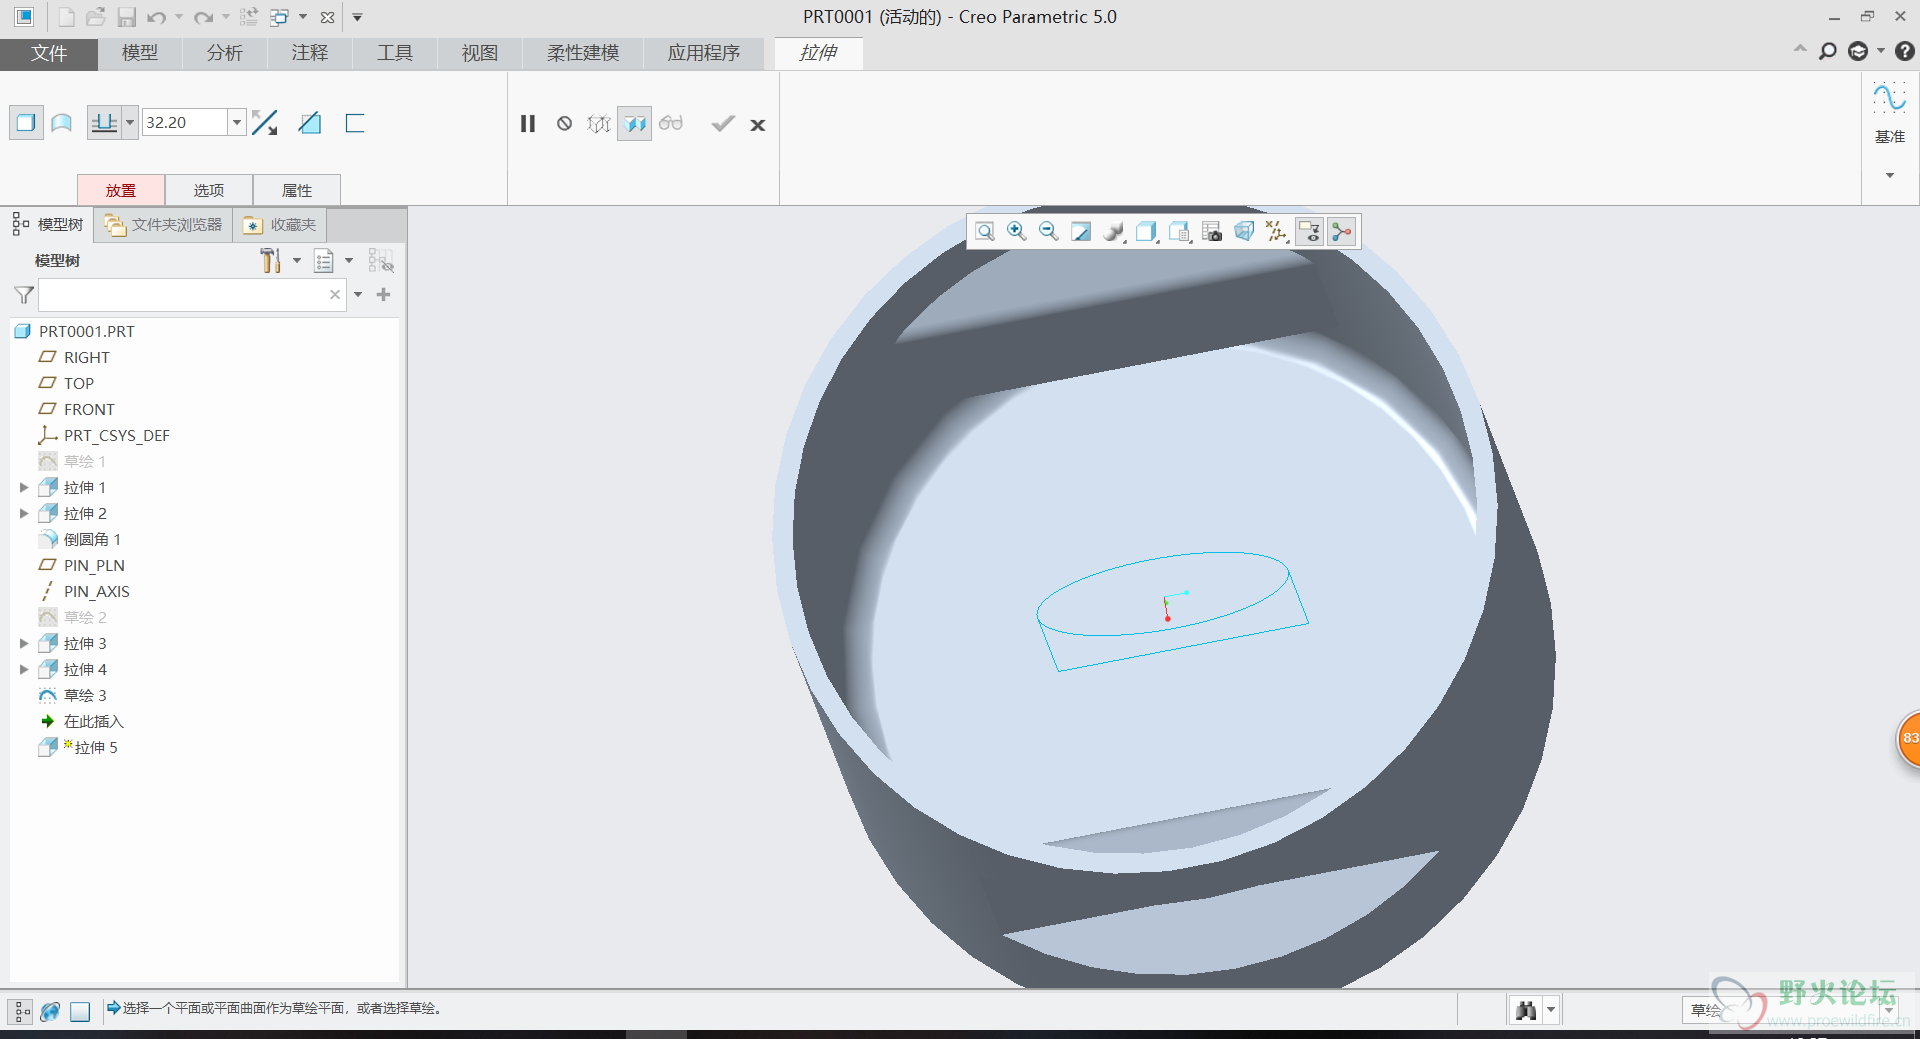Image resolution: width=1920 pixels, height=1039 pixels.
Task: Expand the 拉伸 2 feature node
Action: click(x=24, y=514)
